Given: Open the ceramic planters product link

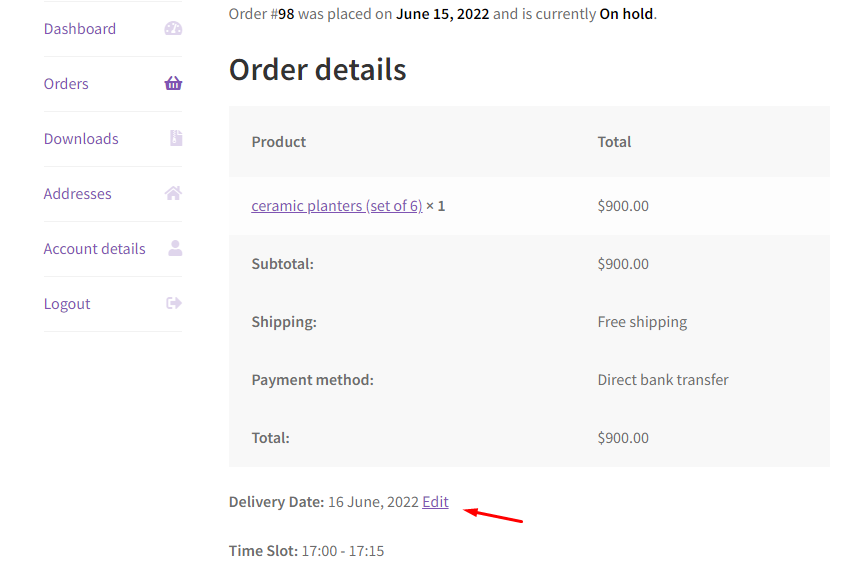Looking at the screenshot, I should click(336, 206).
